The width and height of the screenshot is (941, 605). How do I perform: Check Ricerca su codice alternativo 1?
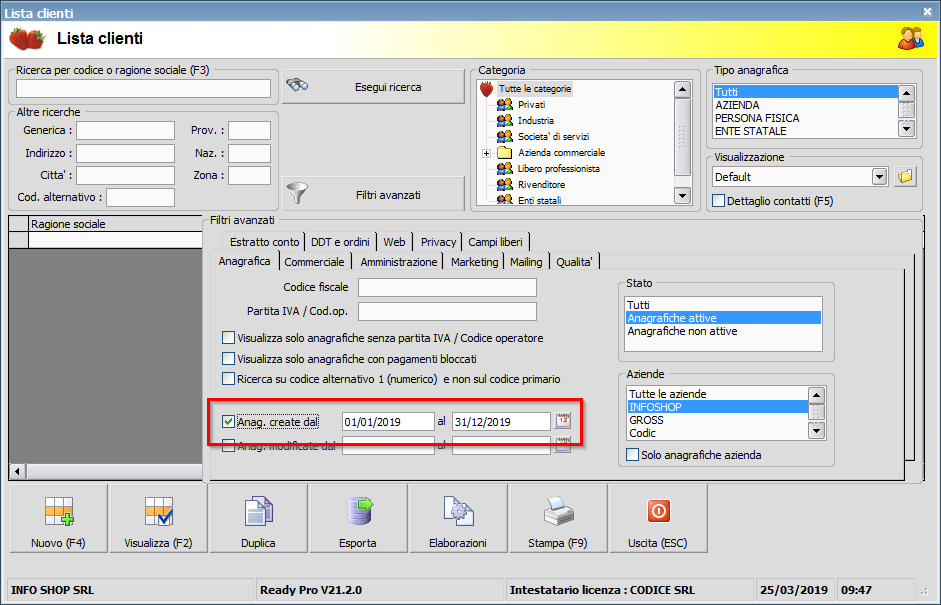(x=228, y=379)
